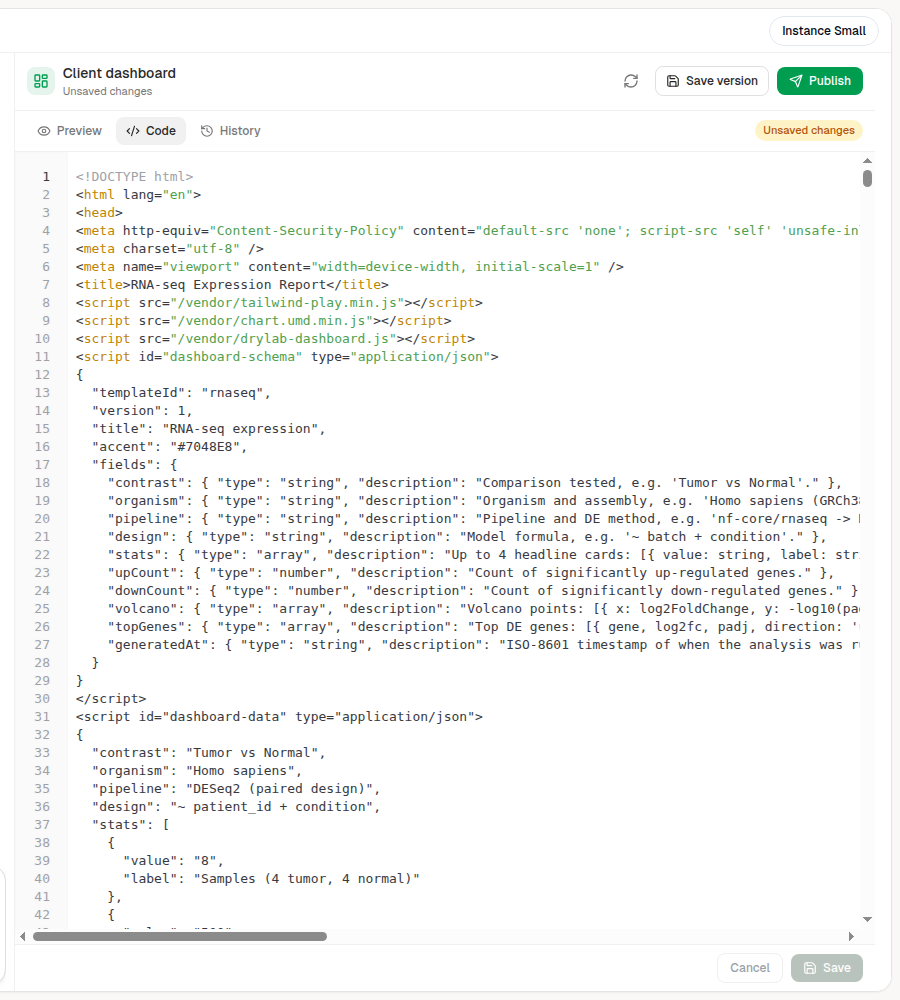
Task: Click the horizontal scrollbar right arrow
Action: [x=851, y=936]
